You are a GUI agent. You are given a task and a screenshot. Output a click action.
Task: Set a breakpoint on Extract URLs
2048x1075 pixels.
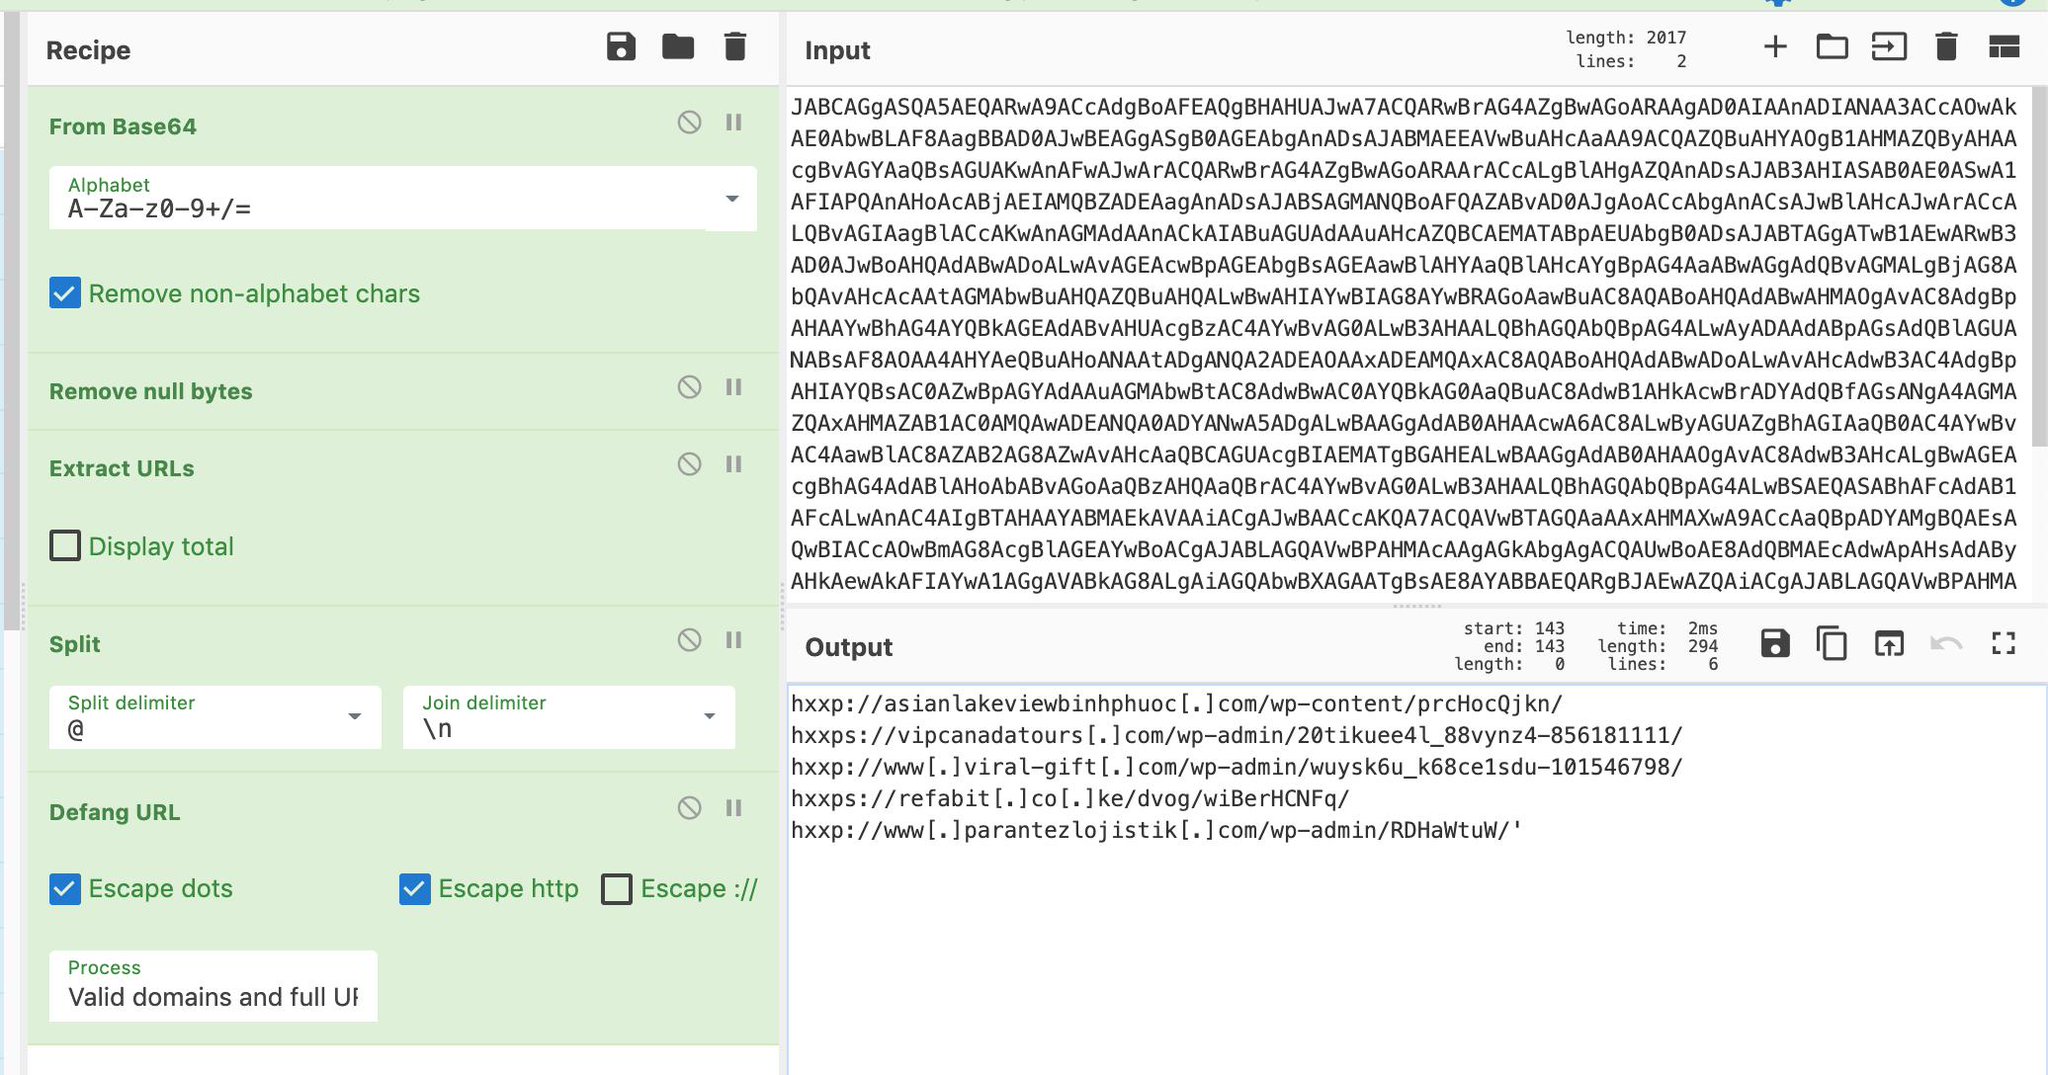tap(734, 463)
